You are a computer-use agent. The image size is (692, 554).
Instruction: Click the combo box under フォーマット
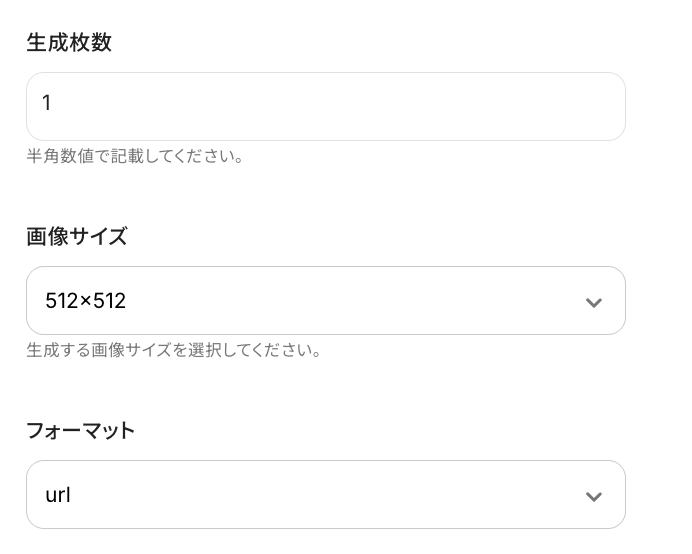tap(325, 494)
